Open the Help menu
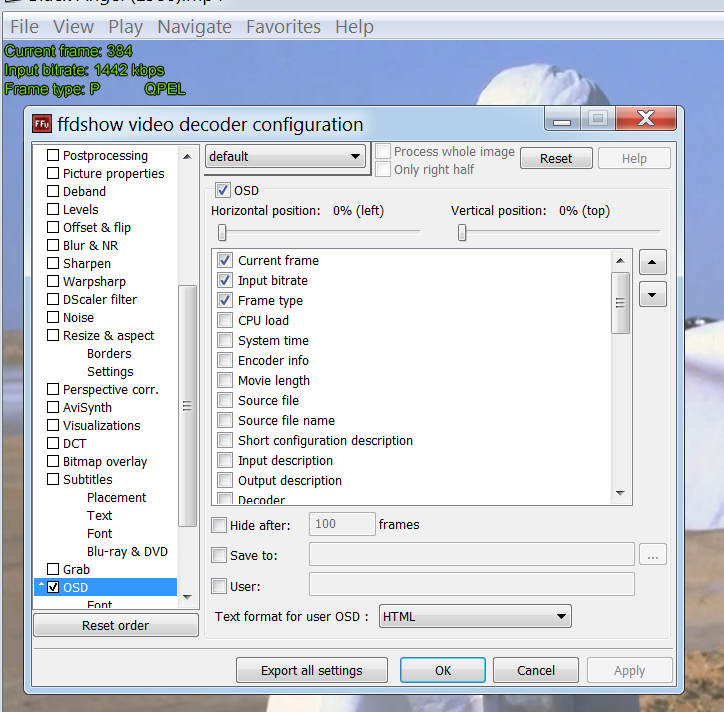The height and width of the screenshot is (712, 724). pyautogui.click(x=354, y=27)
